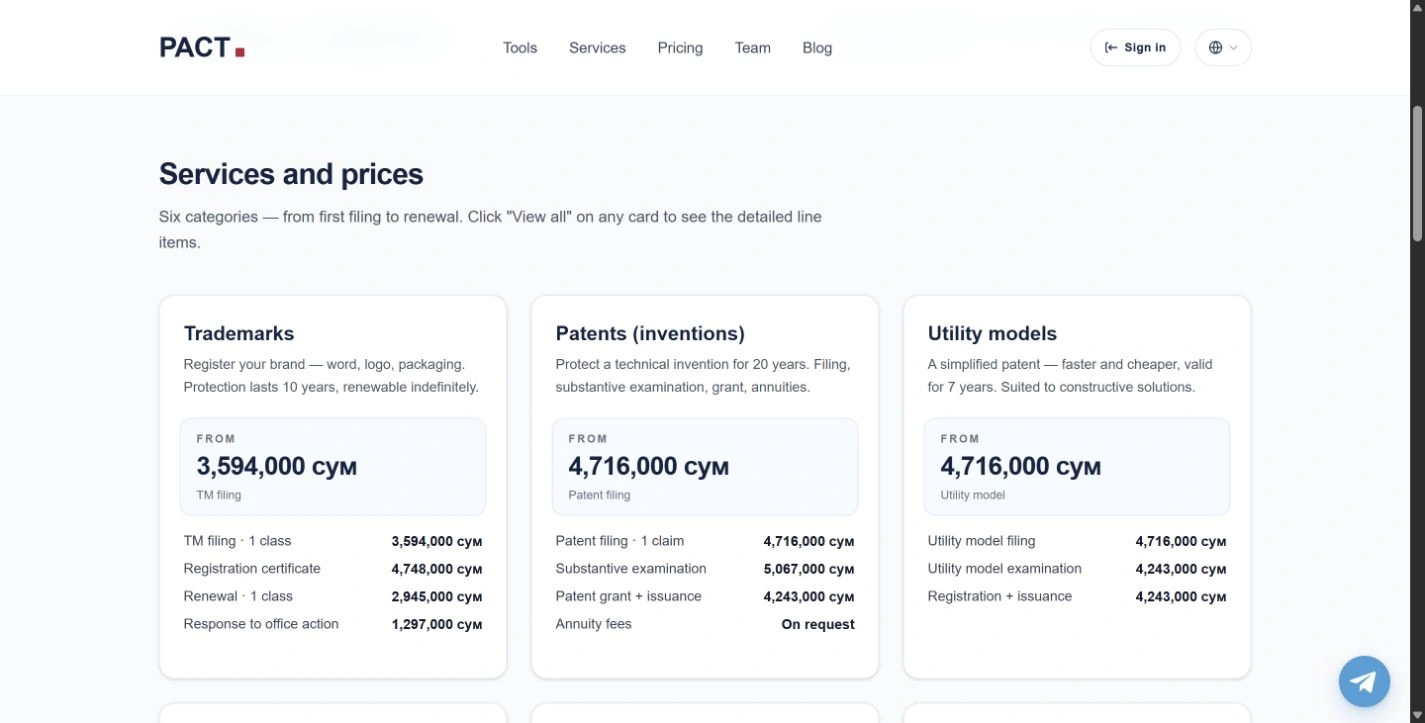Click the Utility model price box
Screen dimensions: 1425x723
(x=1077, y=467)
